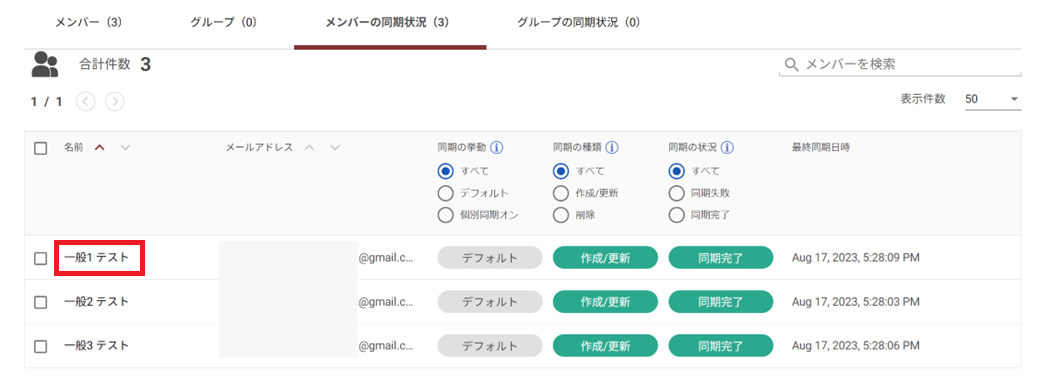Sort 名前 column ascending arrow
The image size is (1039, 384).
pyautogui.click(x=99, y=148)
